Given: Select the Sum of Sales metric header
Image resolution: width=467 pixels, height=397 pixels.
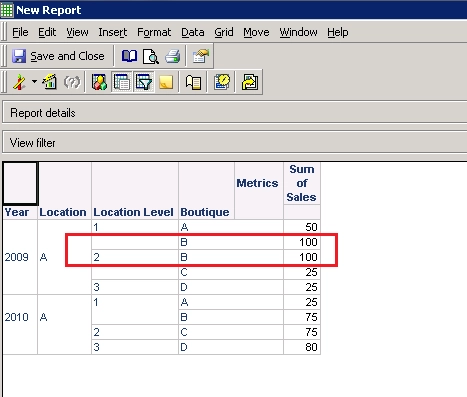Looking at the screenshot, I should tap(301, 183).
